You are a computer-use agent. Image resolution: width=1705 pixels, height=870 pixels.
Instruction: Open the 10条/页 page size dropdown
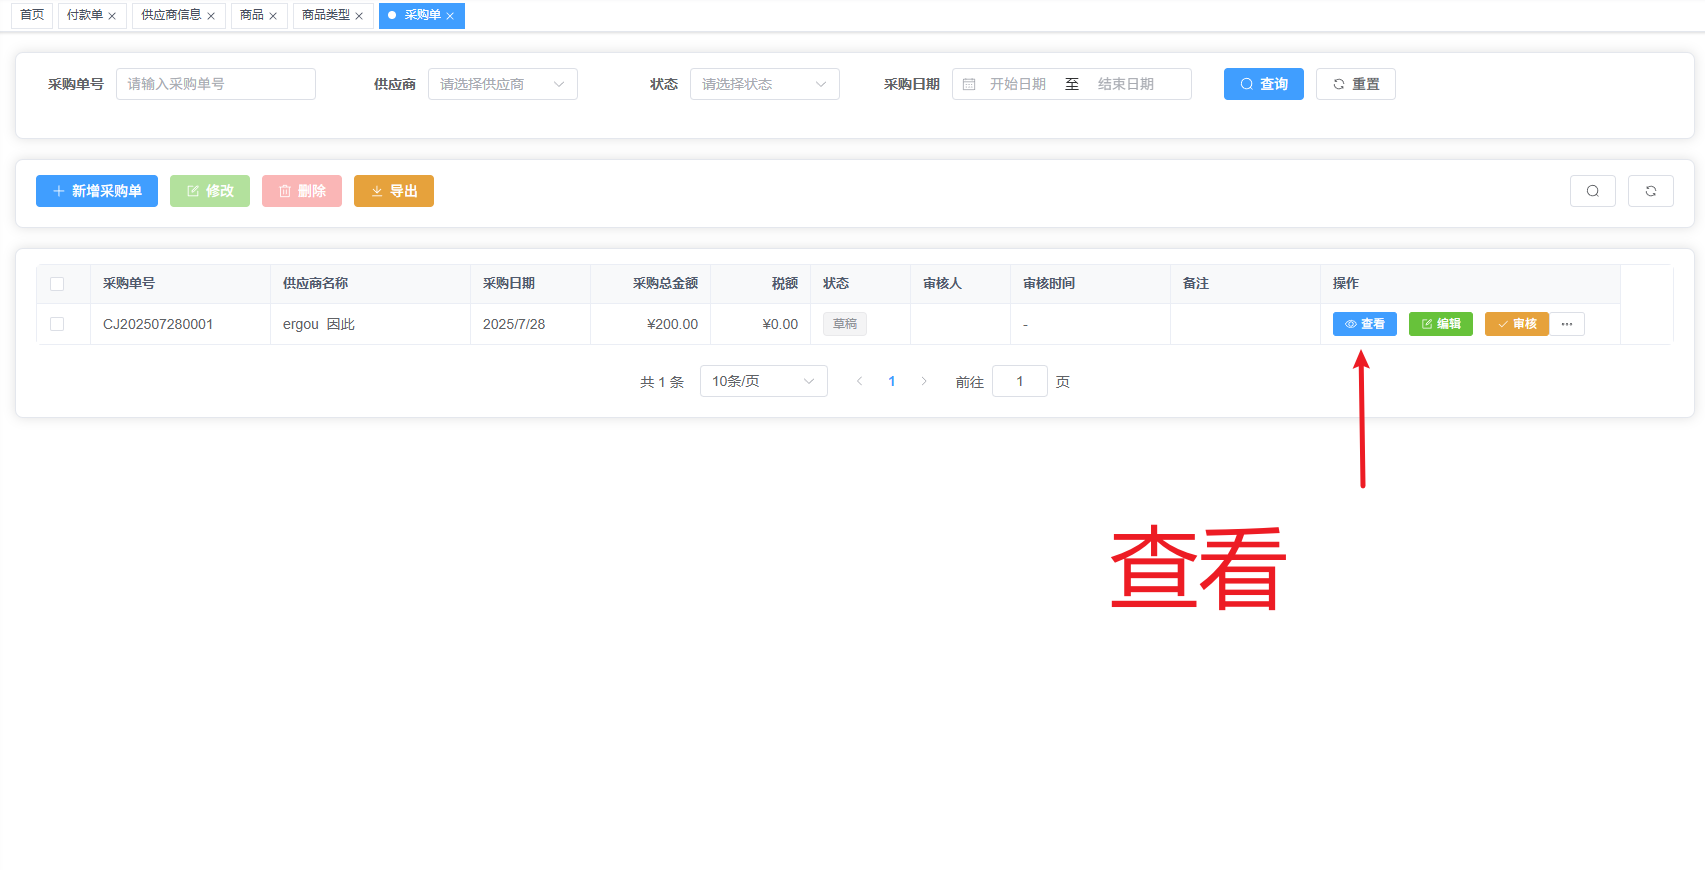click(x=764, y=381)
